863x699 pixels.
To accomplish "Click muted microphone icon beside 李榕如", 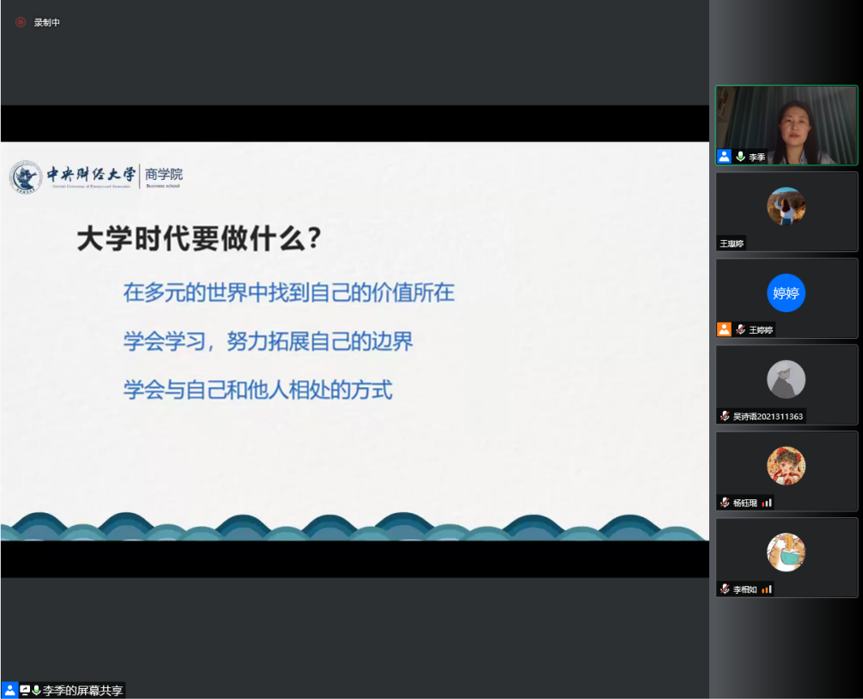I will [x=724, y=589].
